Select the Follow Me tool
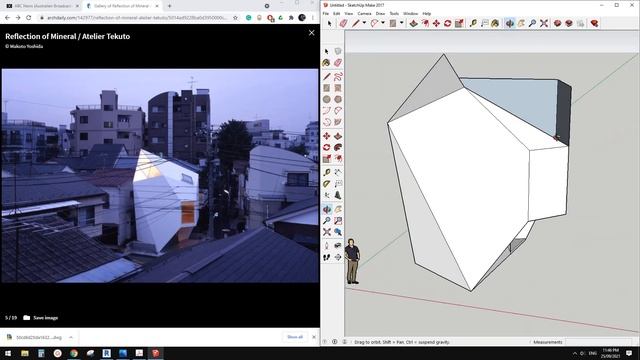The width and height of the screenshot is (640, 360). [338, 147]
